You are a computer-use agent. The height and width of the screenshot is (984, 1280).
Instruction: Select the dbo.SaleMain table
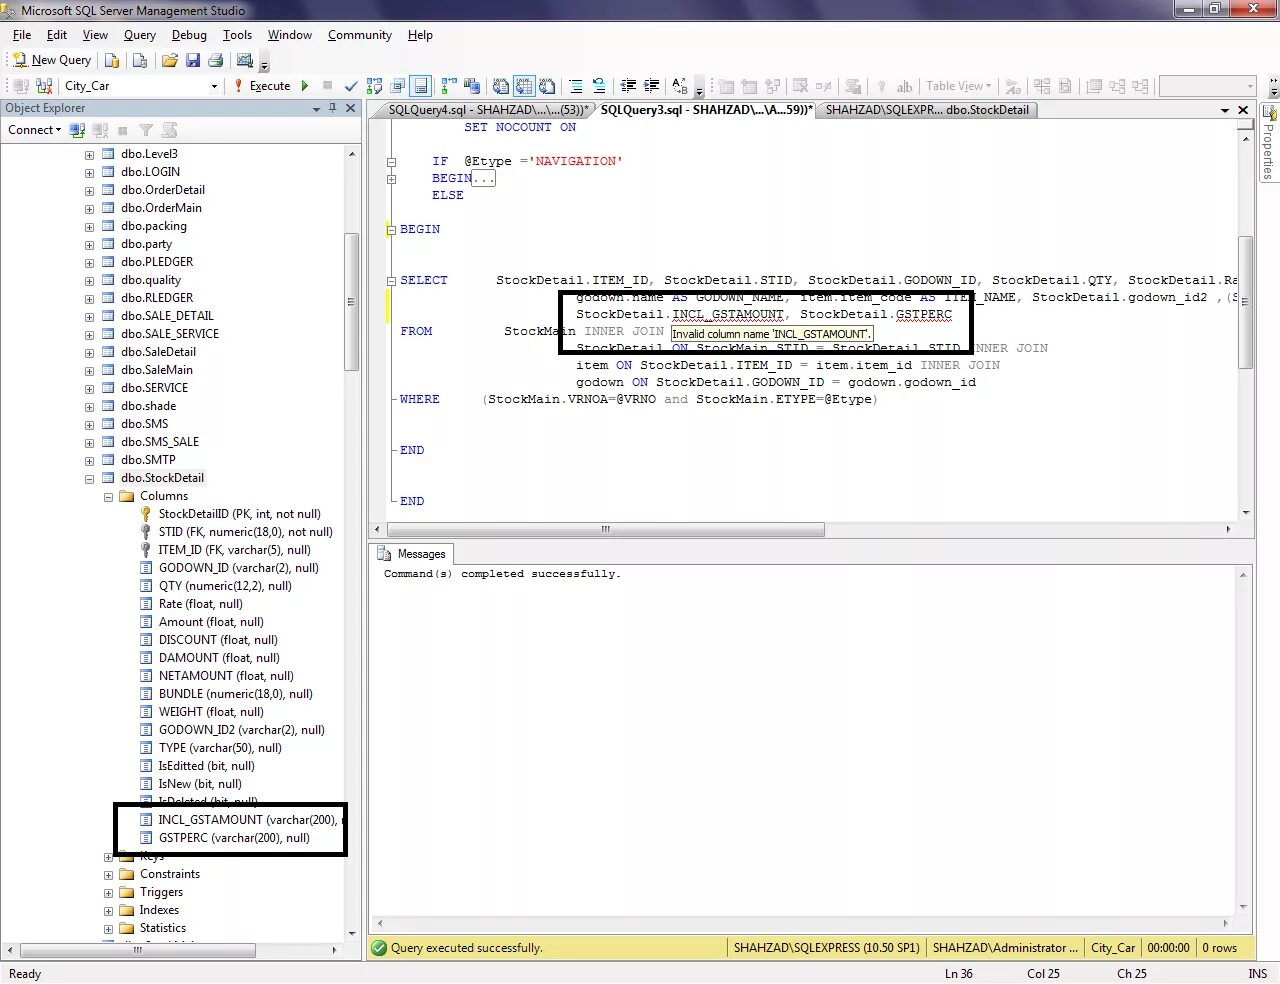pos(157,370)
